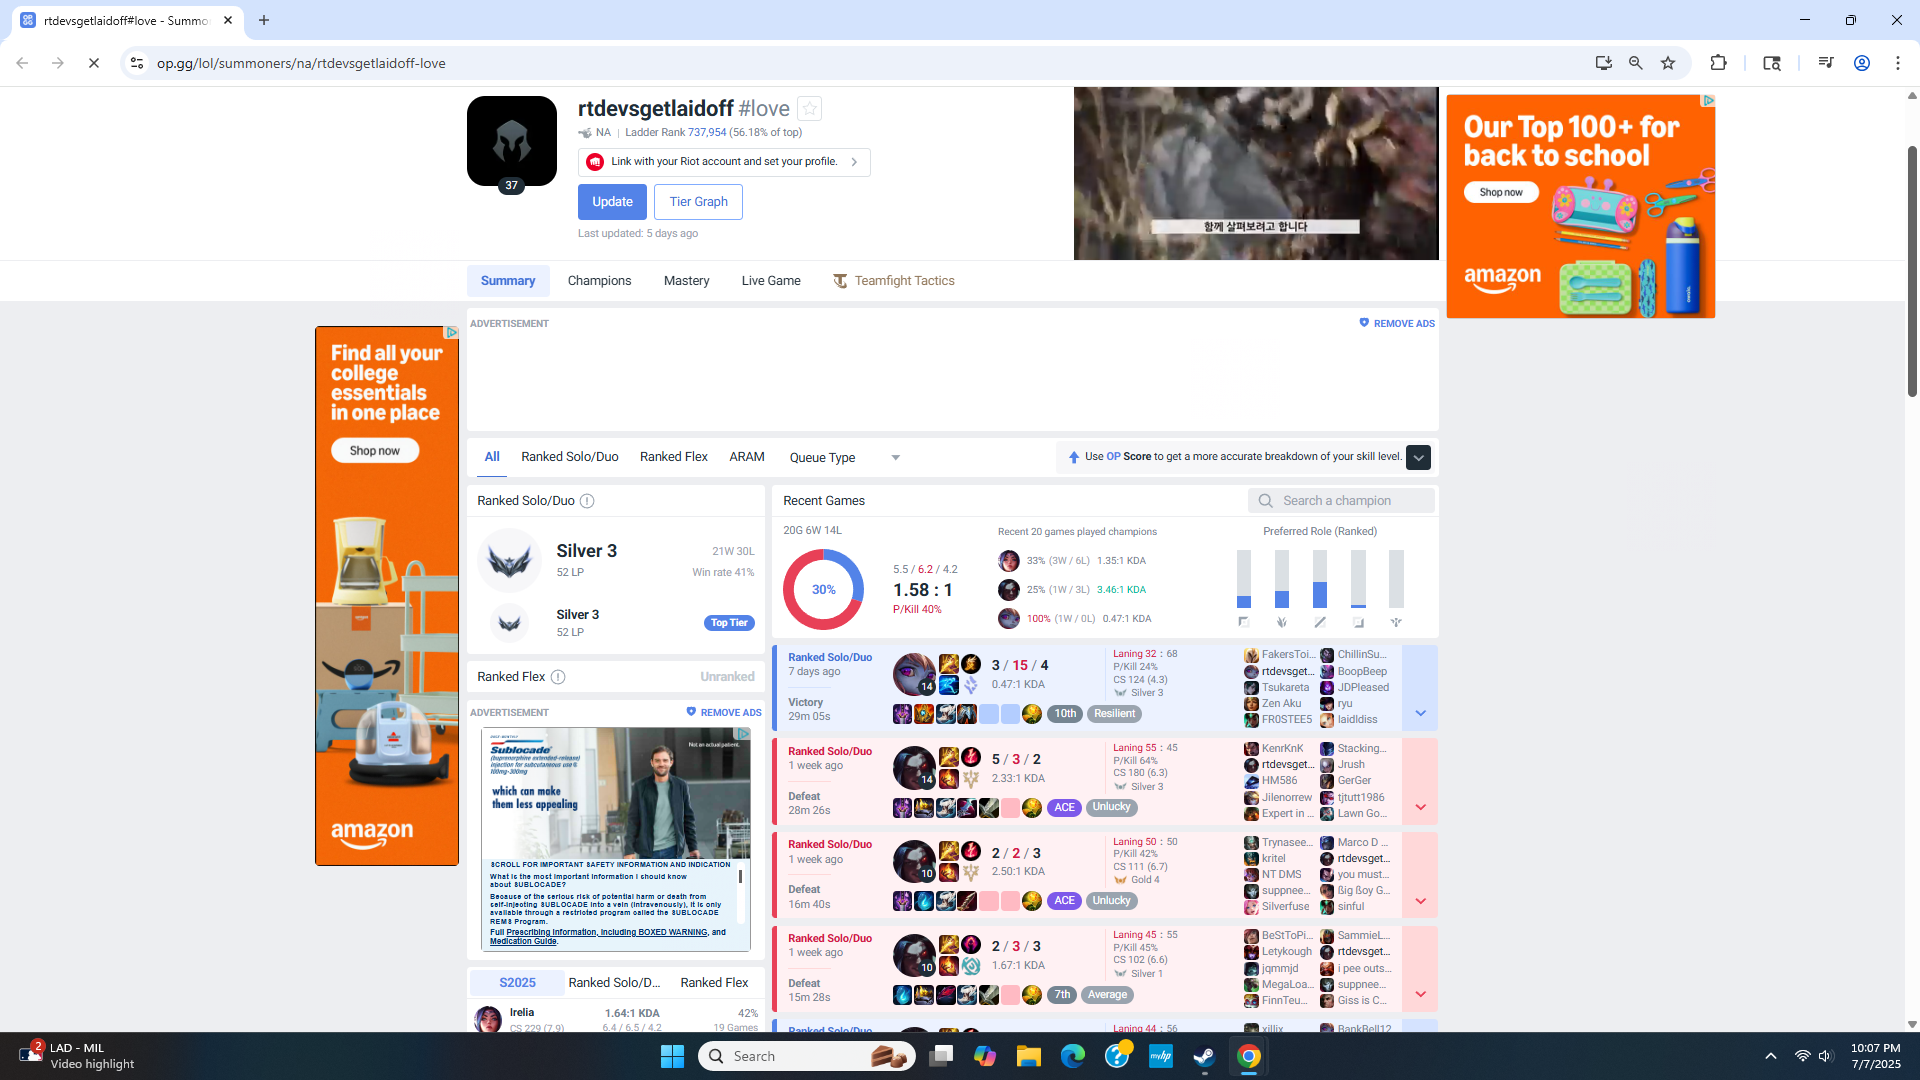Image resolution: width=1920 pixels, height=1080 pixels.
Task: Click the mid lane role icon
Action: click(1320, 622)
